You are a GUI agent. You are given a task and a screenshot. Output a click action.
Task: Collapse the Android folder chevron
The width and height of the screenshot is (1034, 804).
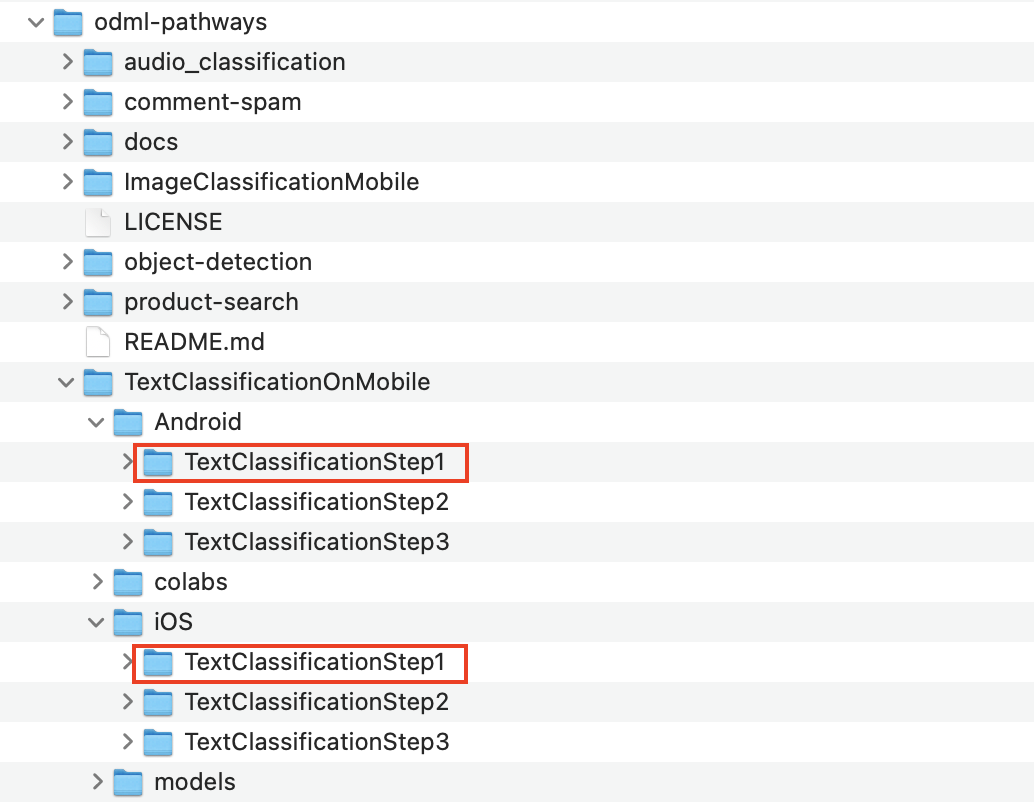pos(97,422)
